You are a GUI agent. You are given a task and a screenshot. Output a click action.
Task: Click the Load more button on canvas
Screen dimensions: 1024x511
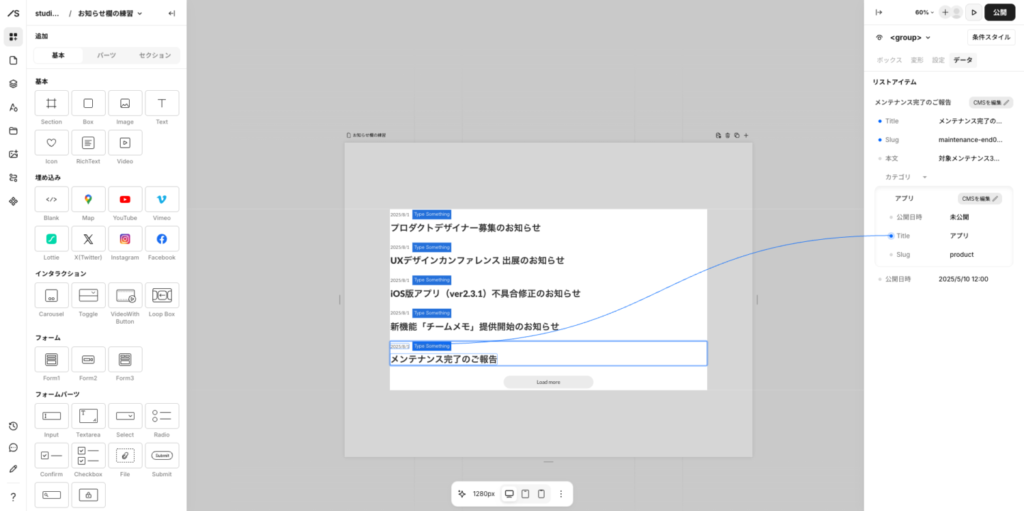pyautogui.click(x=548, y=382)
